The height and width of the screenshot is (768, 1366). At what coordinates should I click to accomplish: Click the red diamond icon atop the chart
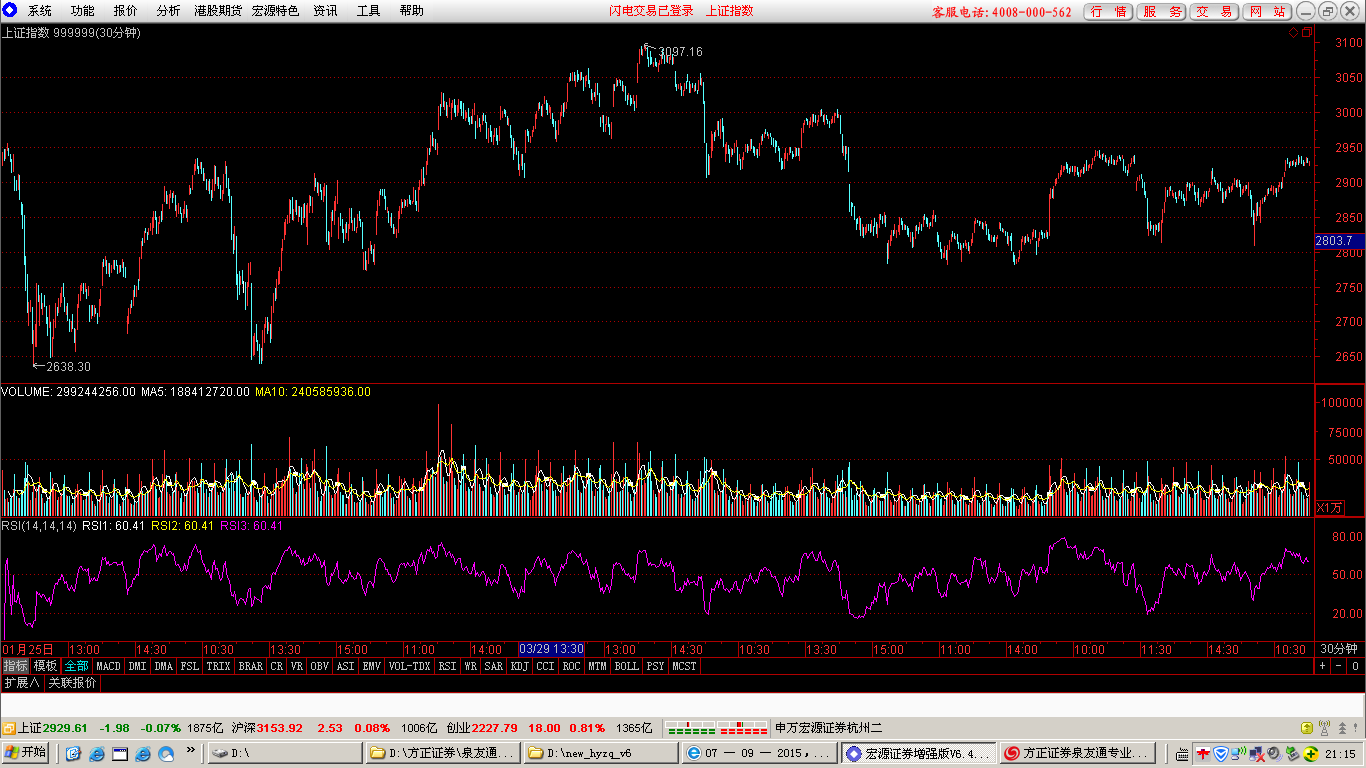pyautogui.click(x=1293, y=32)
